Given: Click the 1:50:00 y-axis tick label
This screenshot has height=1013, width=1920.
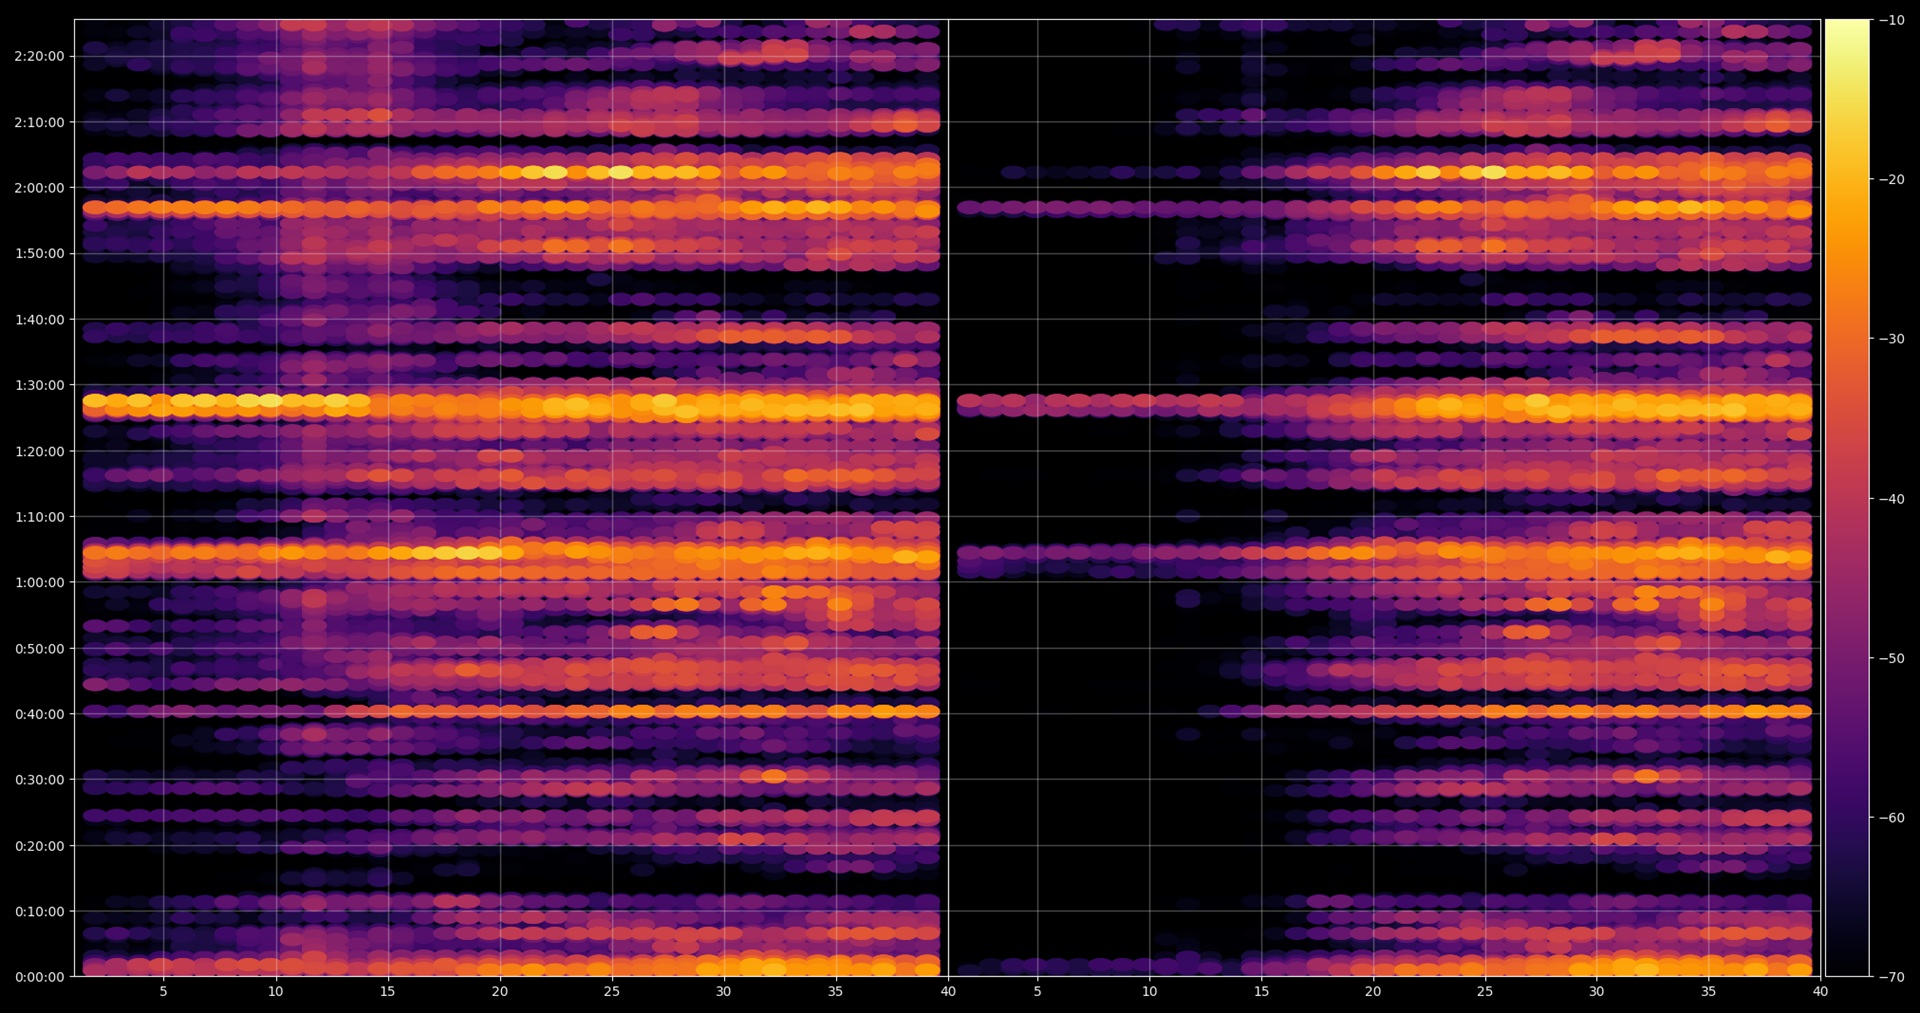Looking at the screenshot, I should pos(39,254).
